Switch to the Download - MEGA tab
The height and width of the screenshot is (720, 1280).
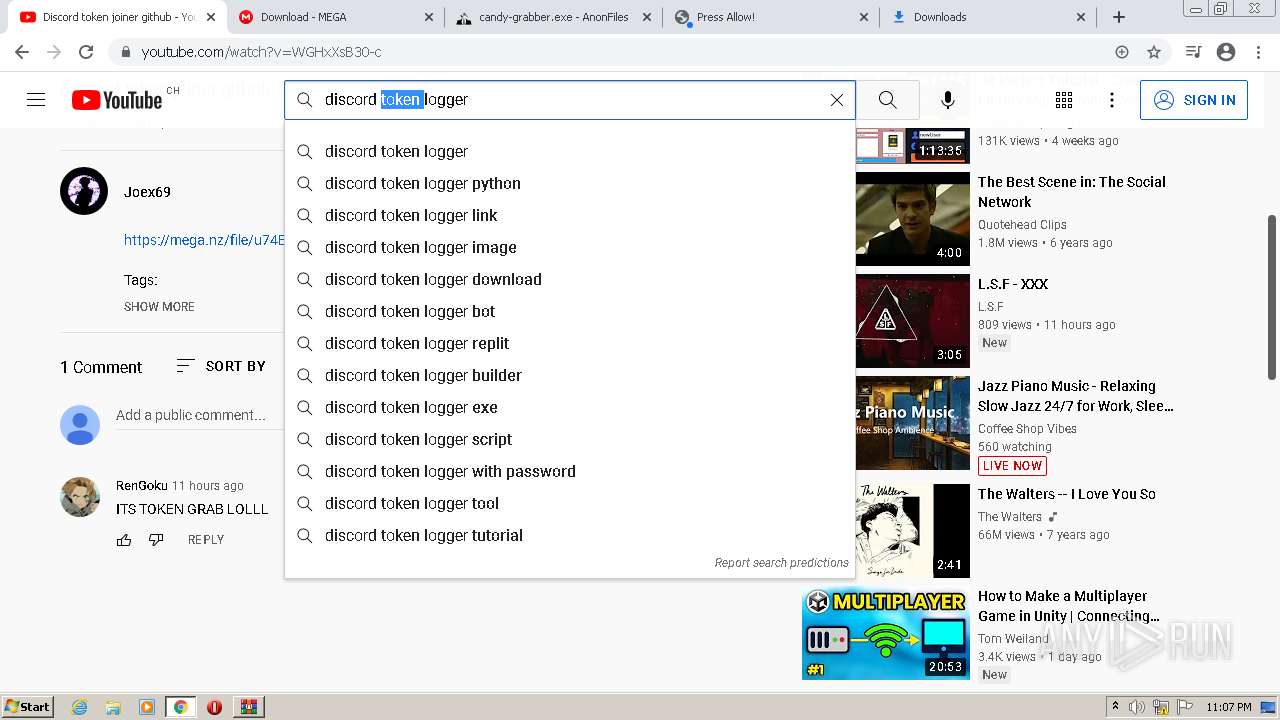point(337,17)
